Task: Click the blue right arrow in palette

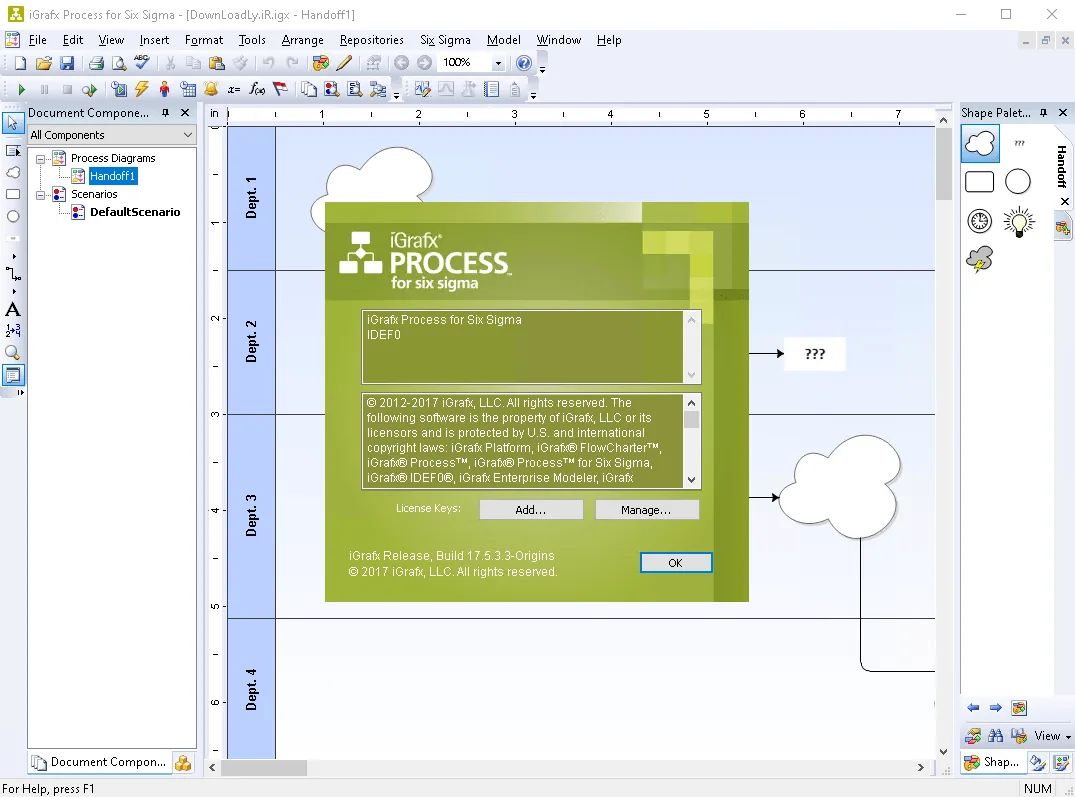Action: (995, 708)
